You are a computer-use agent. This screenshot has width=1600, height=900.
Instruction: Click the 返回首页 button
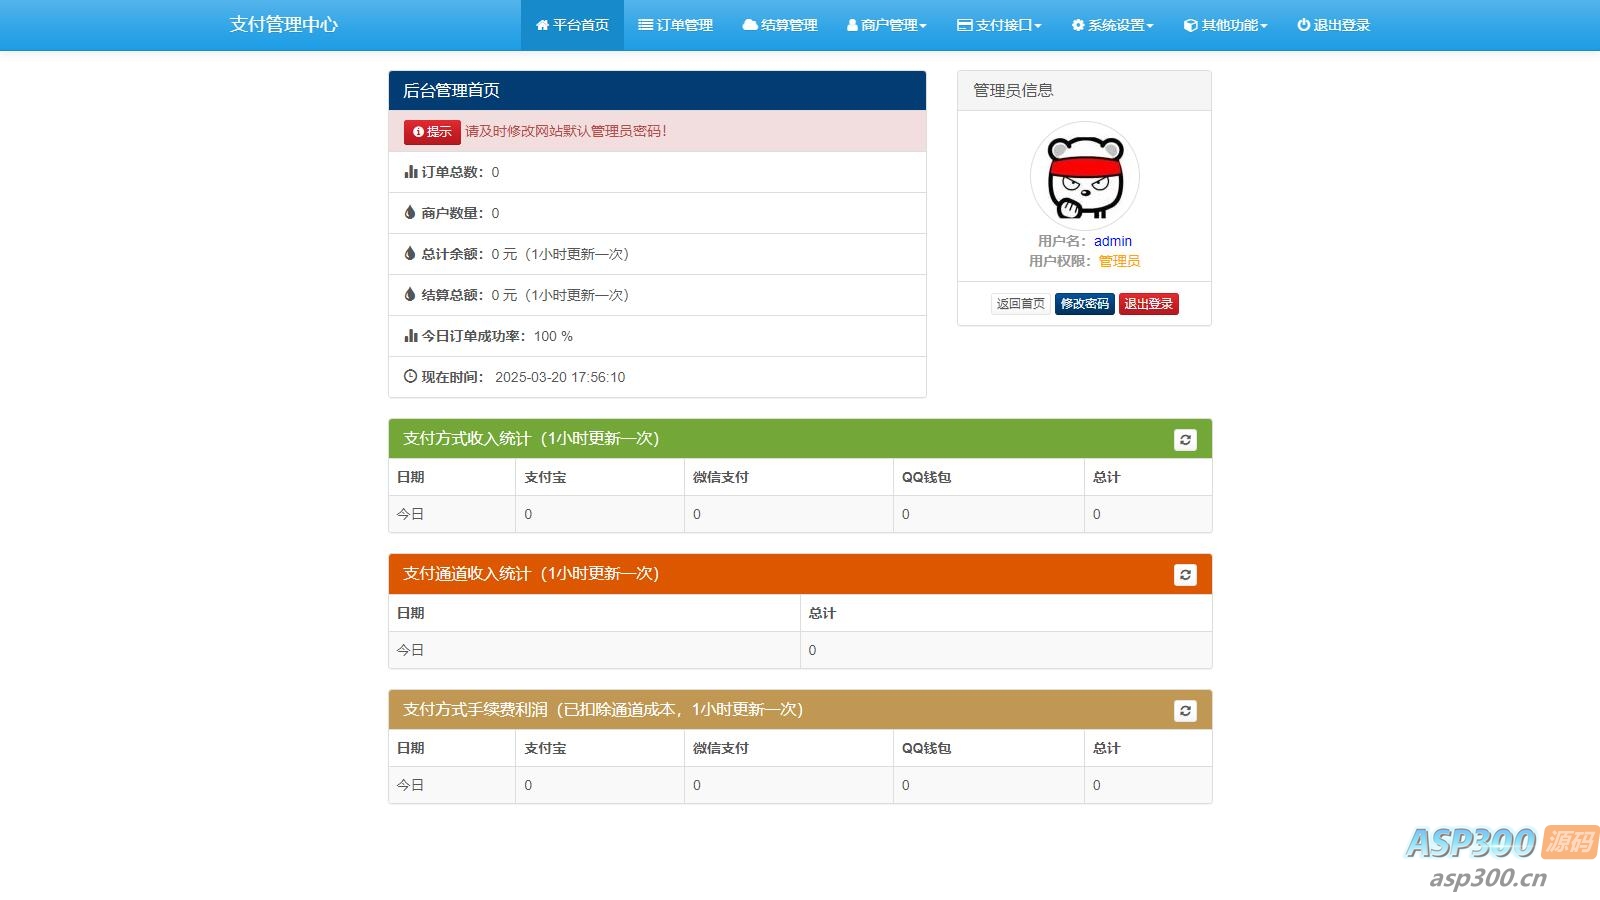pos(1019,303)
